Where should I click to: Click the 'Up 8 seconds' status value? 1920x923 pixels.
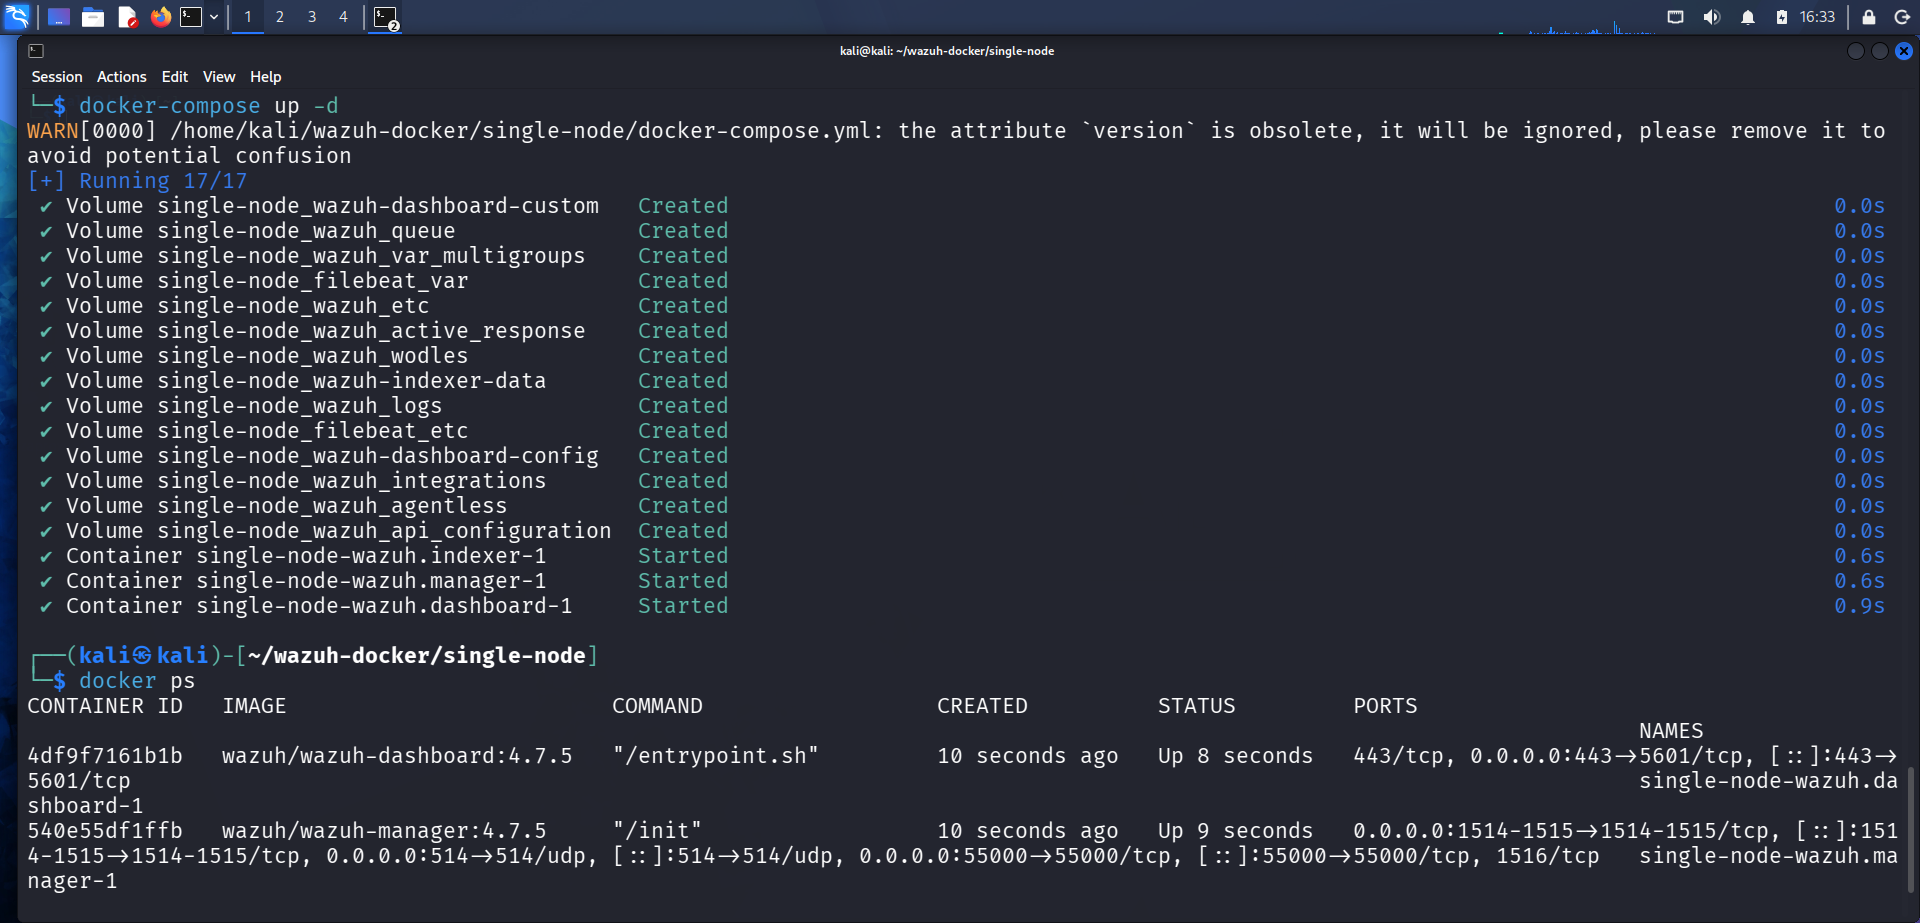pyautogui.click(x=1235, y=756)
